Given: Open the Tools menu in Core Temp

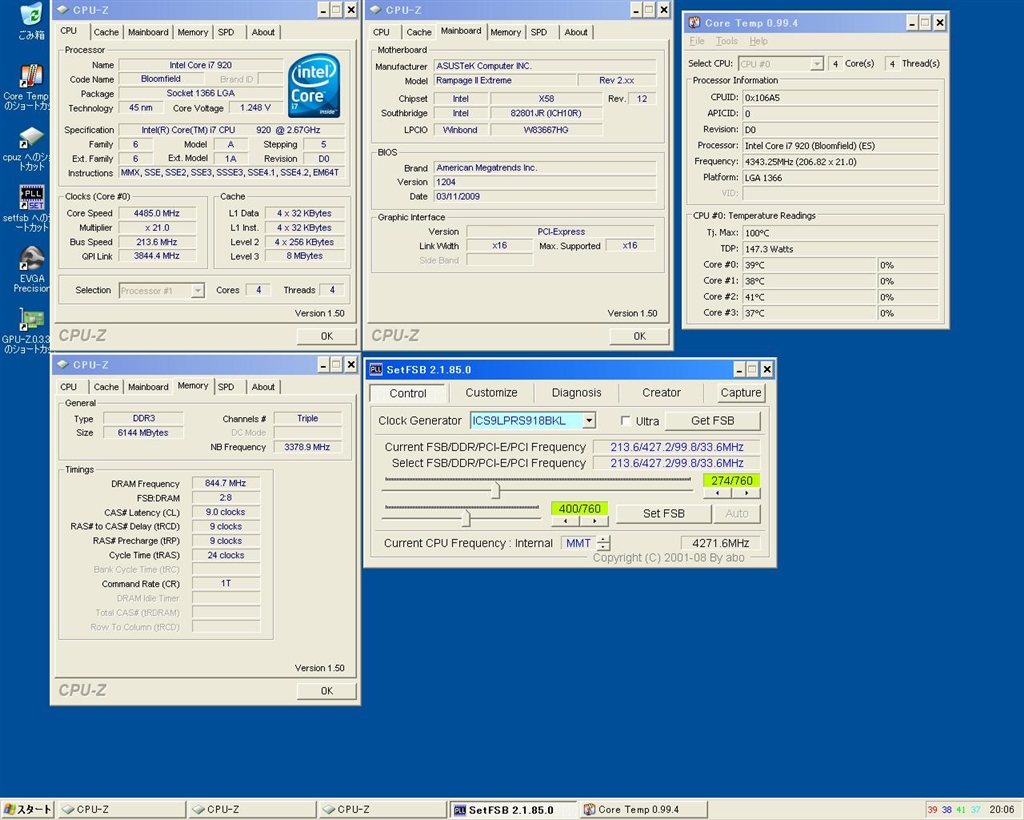Looking at the screenshot, I should (x=727, y=42).
